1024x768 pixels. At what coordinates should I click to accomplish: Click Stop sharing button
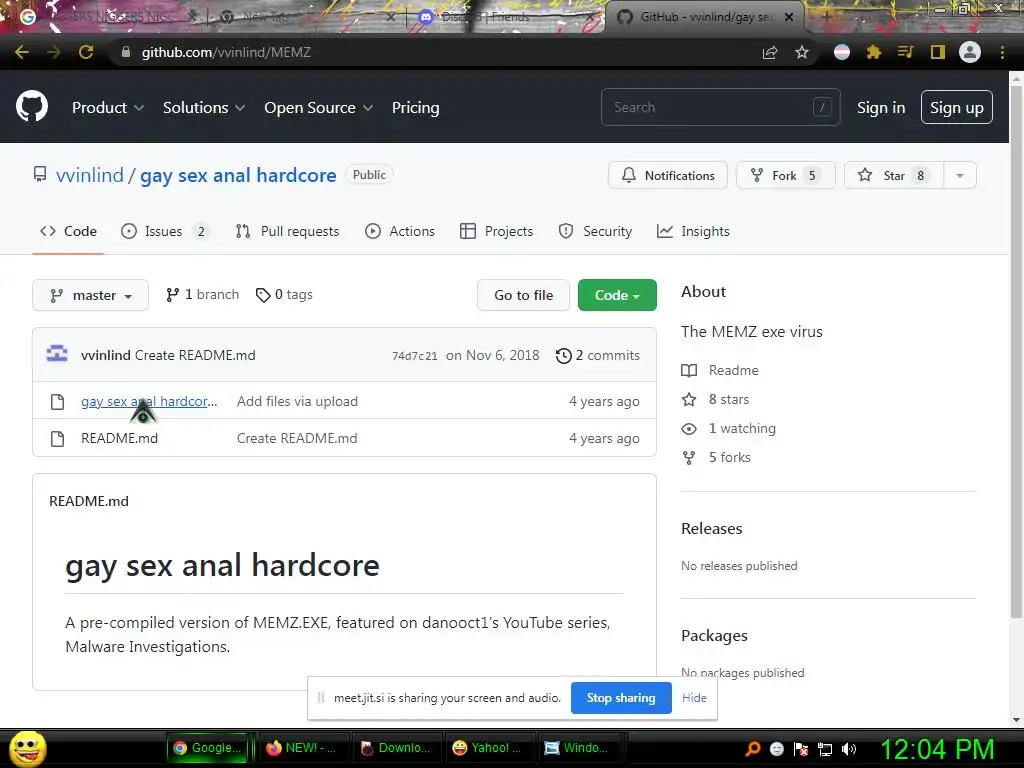tap(620, 698)
